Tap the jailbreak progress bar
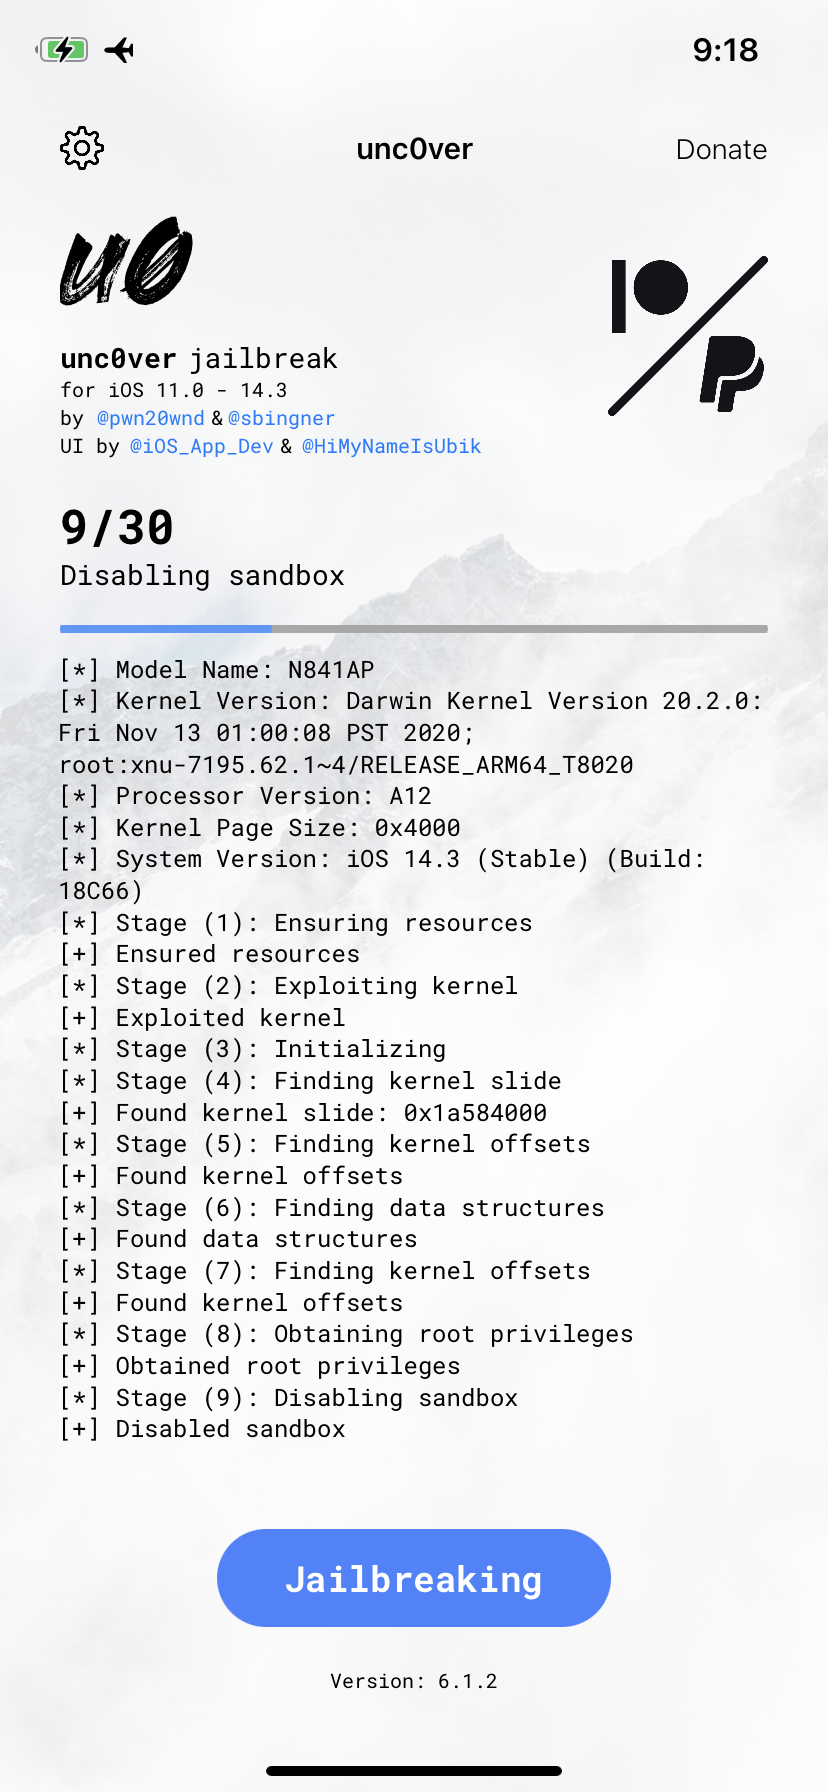Viewport: 828px width, 1792px height. point(414,629)
